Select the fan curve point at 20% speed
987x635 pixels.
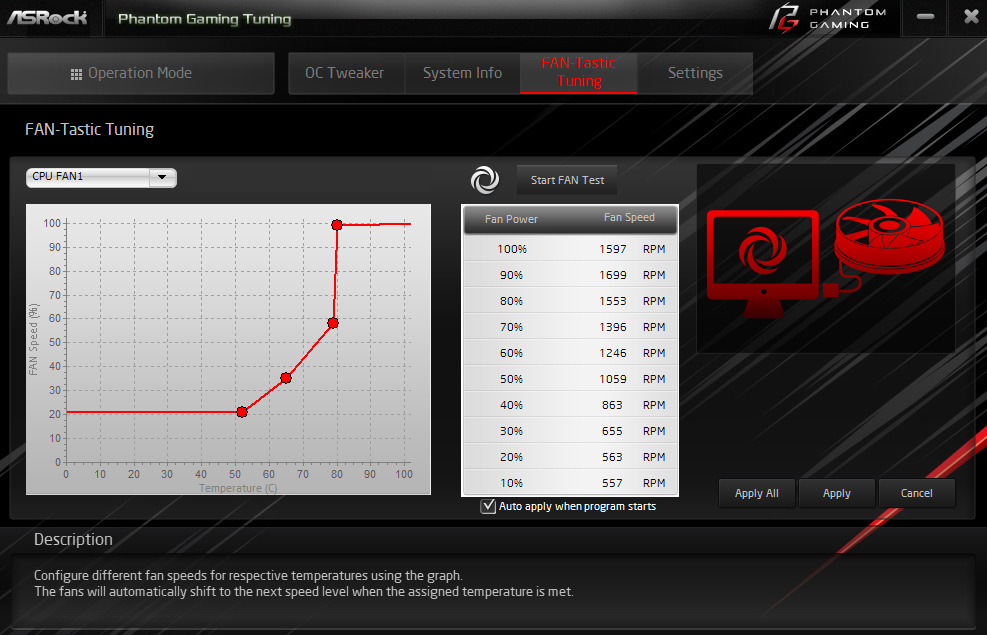pyautogui.click(x=242, y=412)
